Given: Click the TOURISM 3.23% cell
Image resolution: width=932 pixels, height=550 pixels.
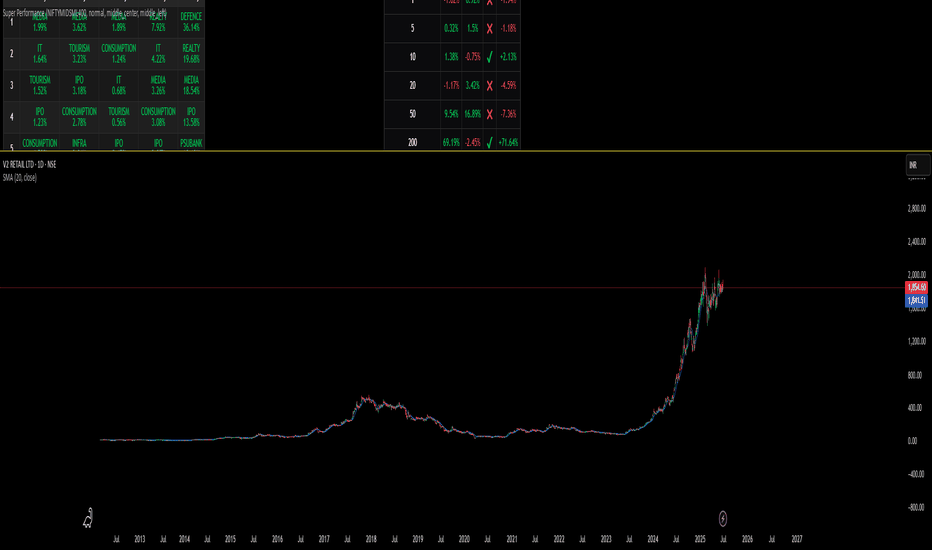Looking at the screenshot, I should click(x=79, y=54).
